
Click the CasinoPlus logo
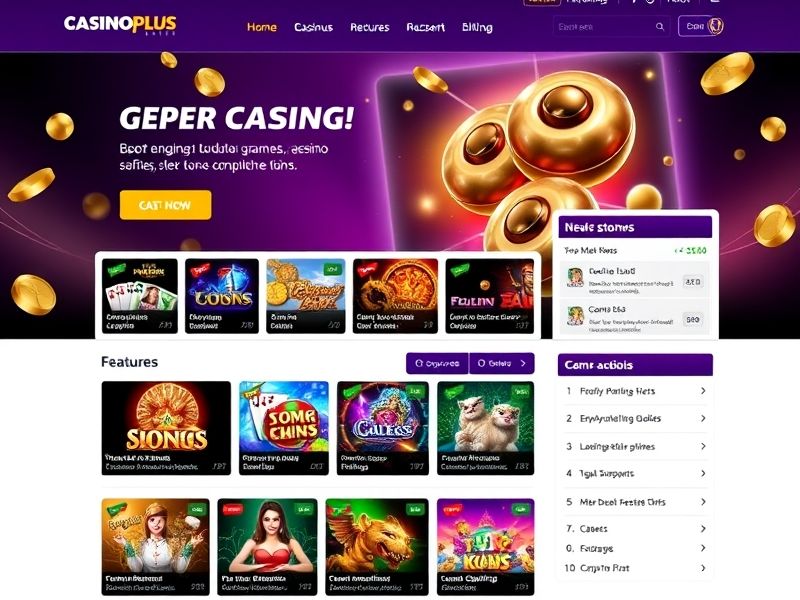point(120,24)
